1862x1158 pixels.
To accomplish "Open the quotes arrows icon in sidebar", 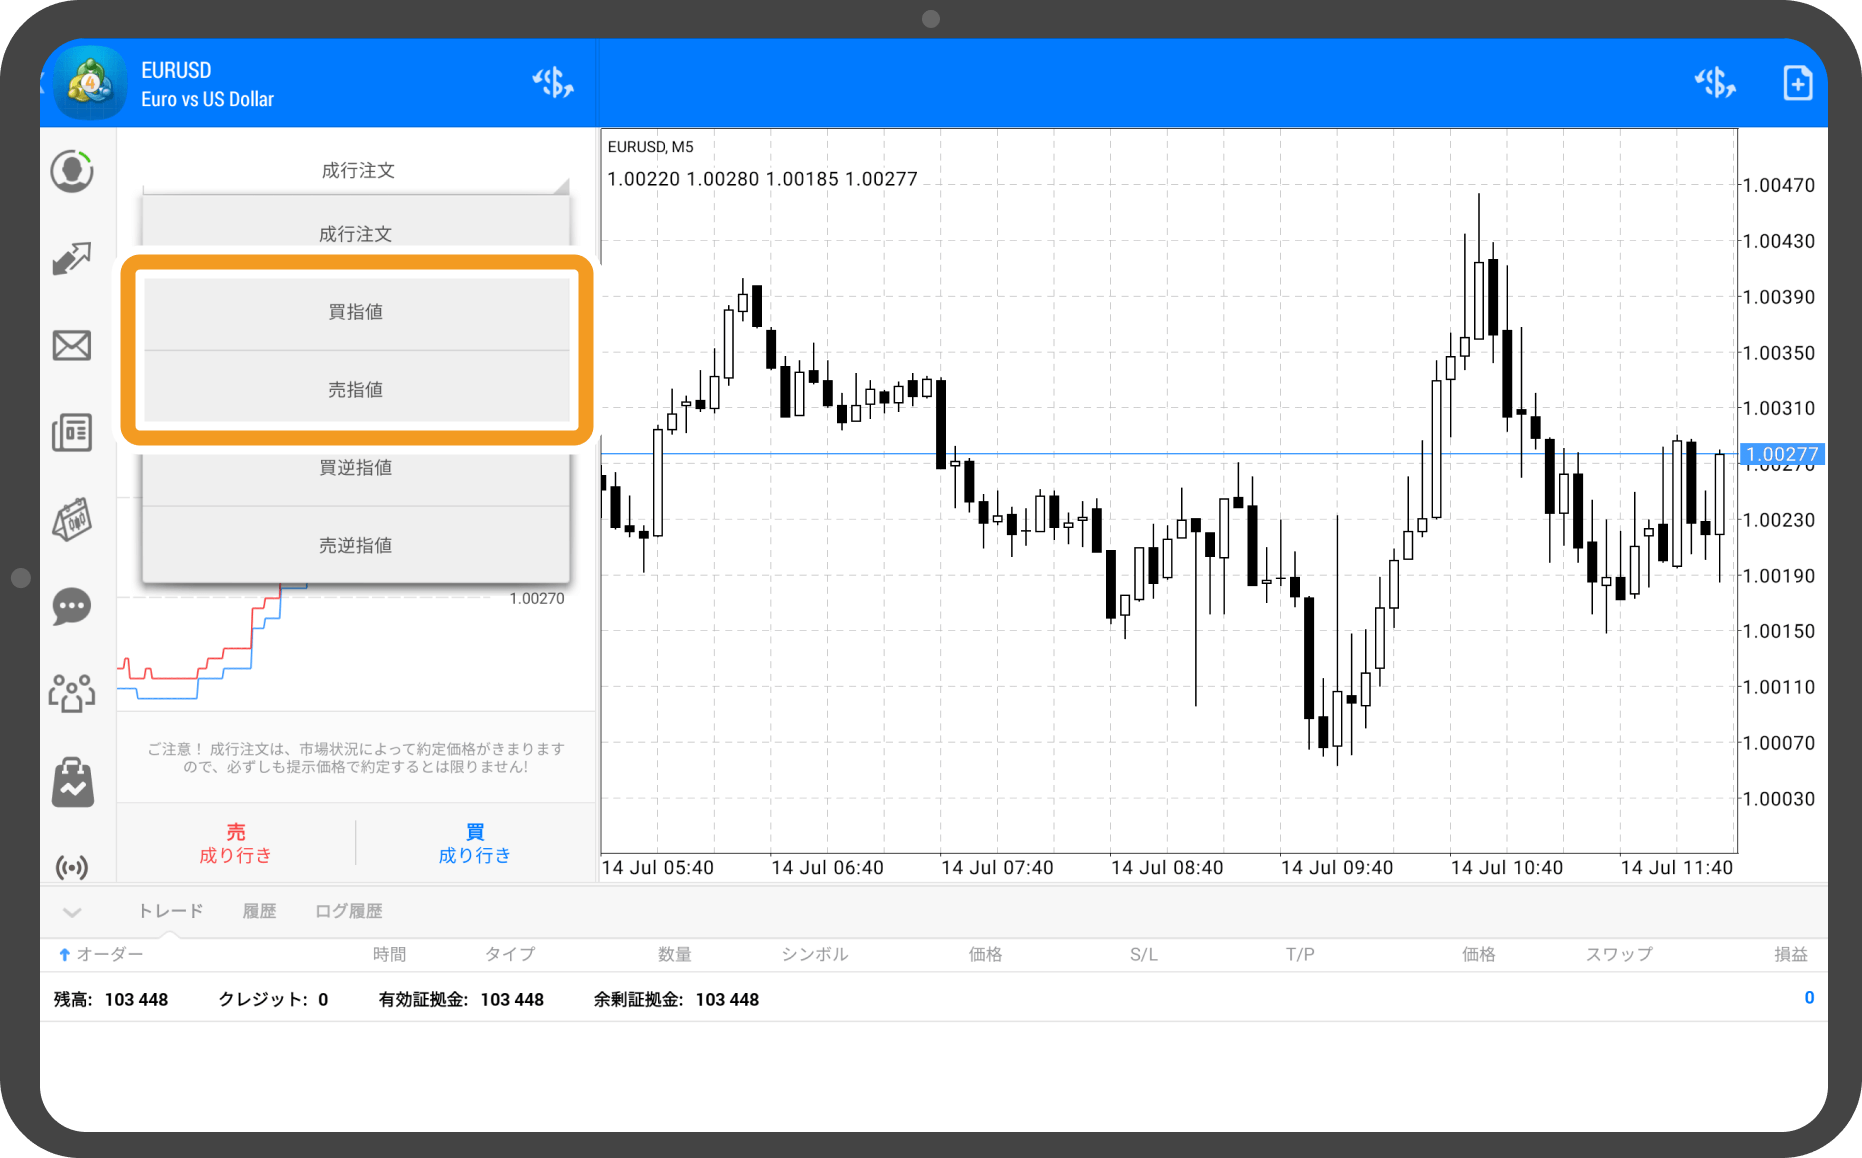I will 72,258.
